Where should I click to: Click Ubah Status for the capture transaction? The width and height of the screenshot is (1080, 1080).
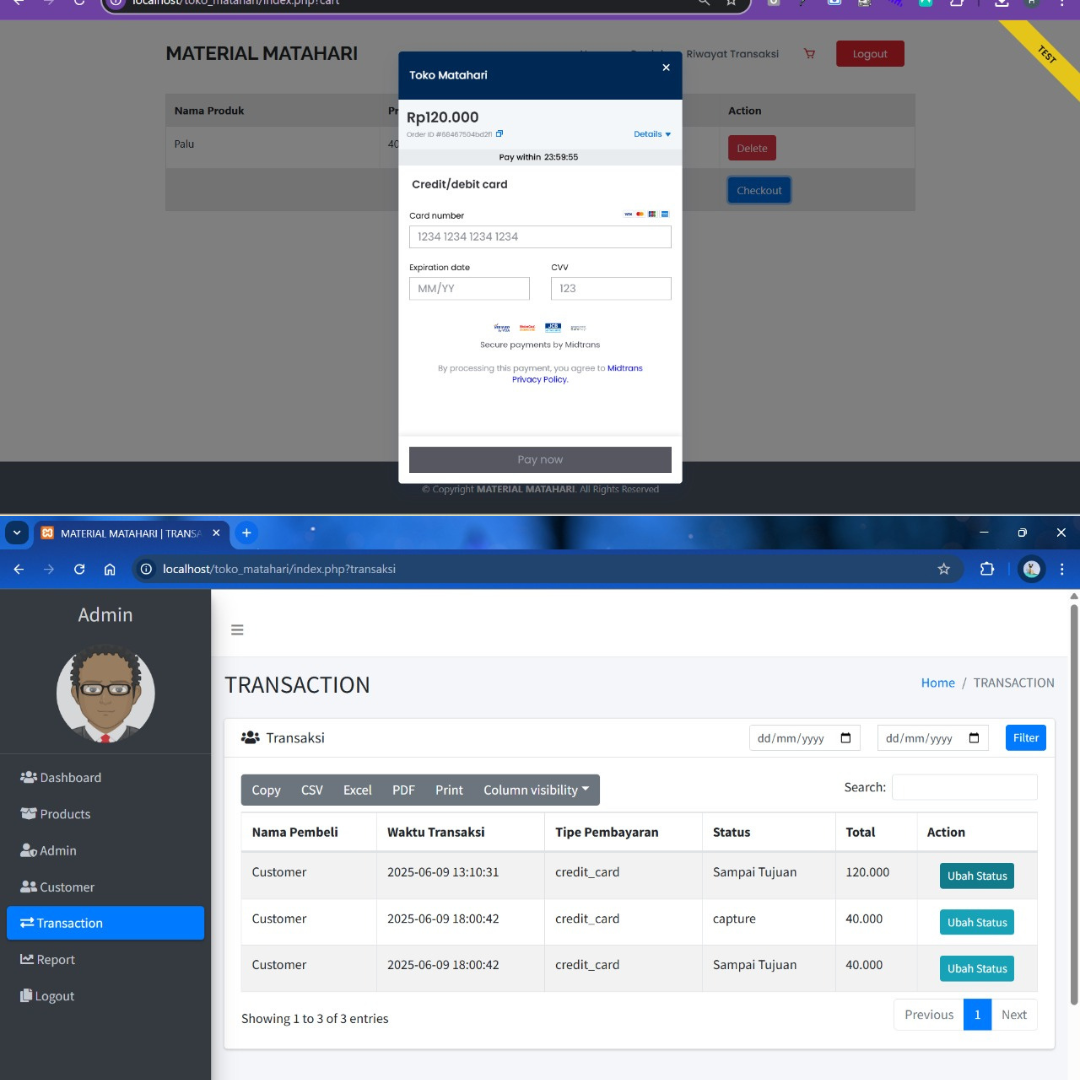click(x=976, y=922)
